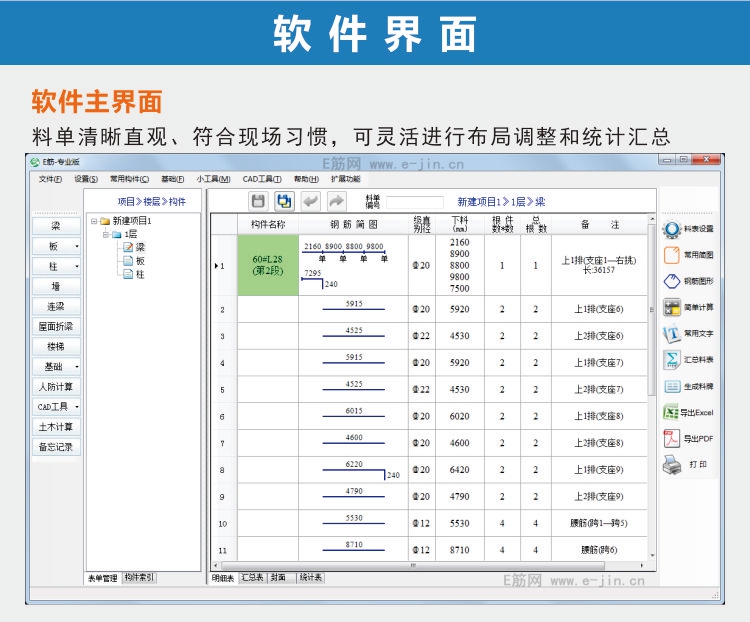This screenshot has width=750, height=622.
Task: Open the CAD工具(T) menu
Action: [262, 179]
